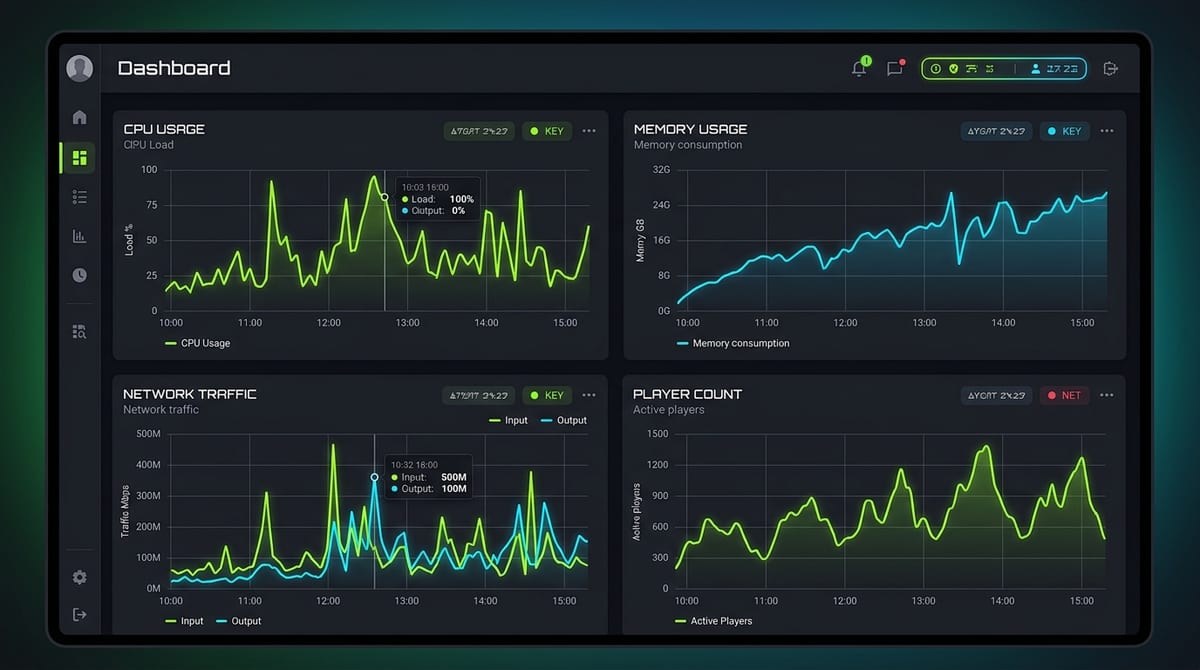Open the three-dot menu on Memory Usage card
The height and width of the screenshot is (670, 1200).
point(1106,131)
